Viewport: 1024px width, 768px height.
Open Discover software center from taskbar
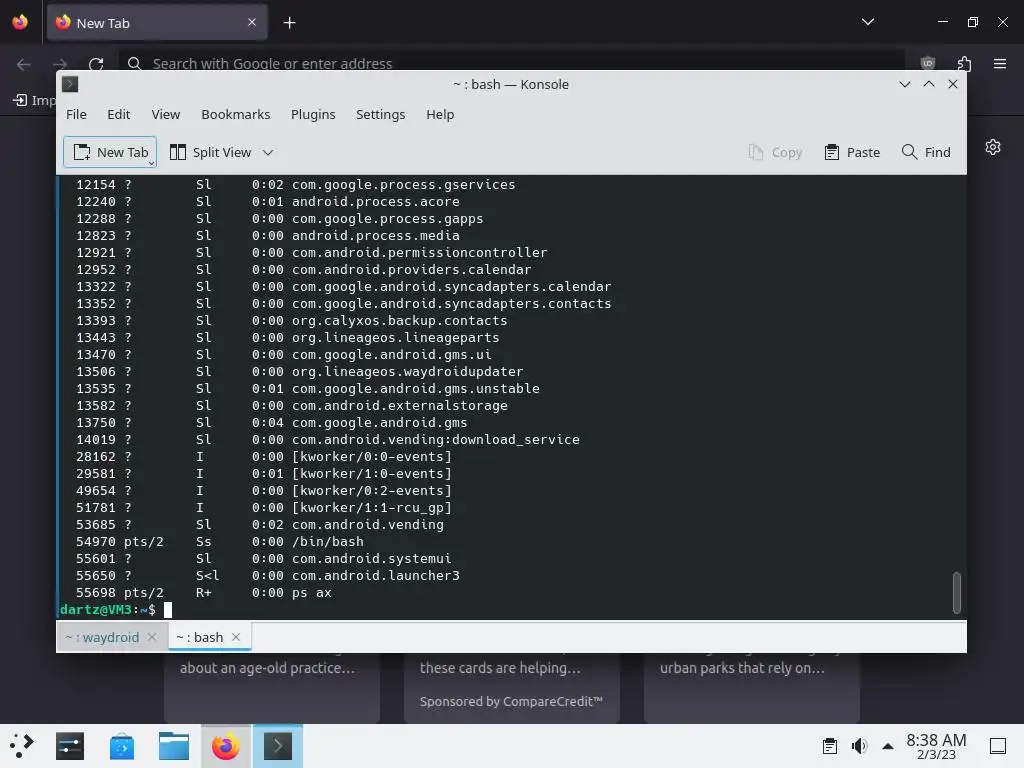122,746
